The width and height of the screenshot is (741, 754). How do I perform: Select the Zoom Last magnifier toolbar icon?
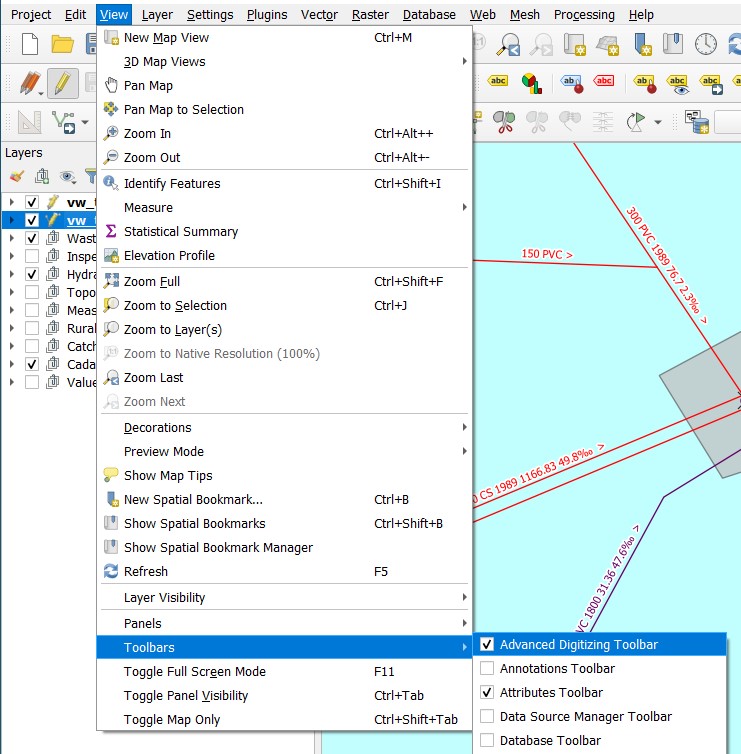coord(509,44)
